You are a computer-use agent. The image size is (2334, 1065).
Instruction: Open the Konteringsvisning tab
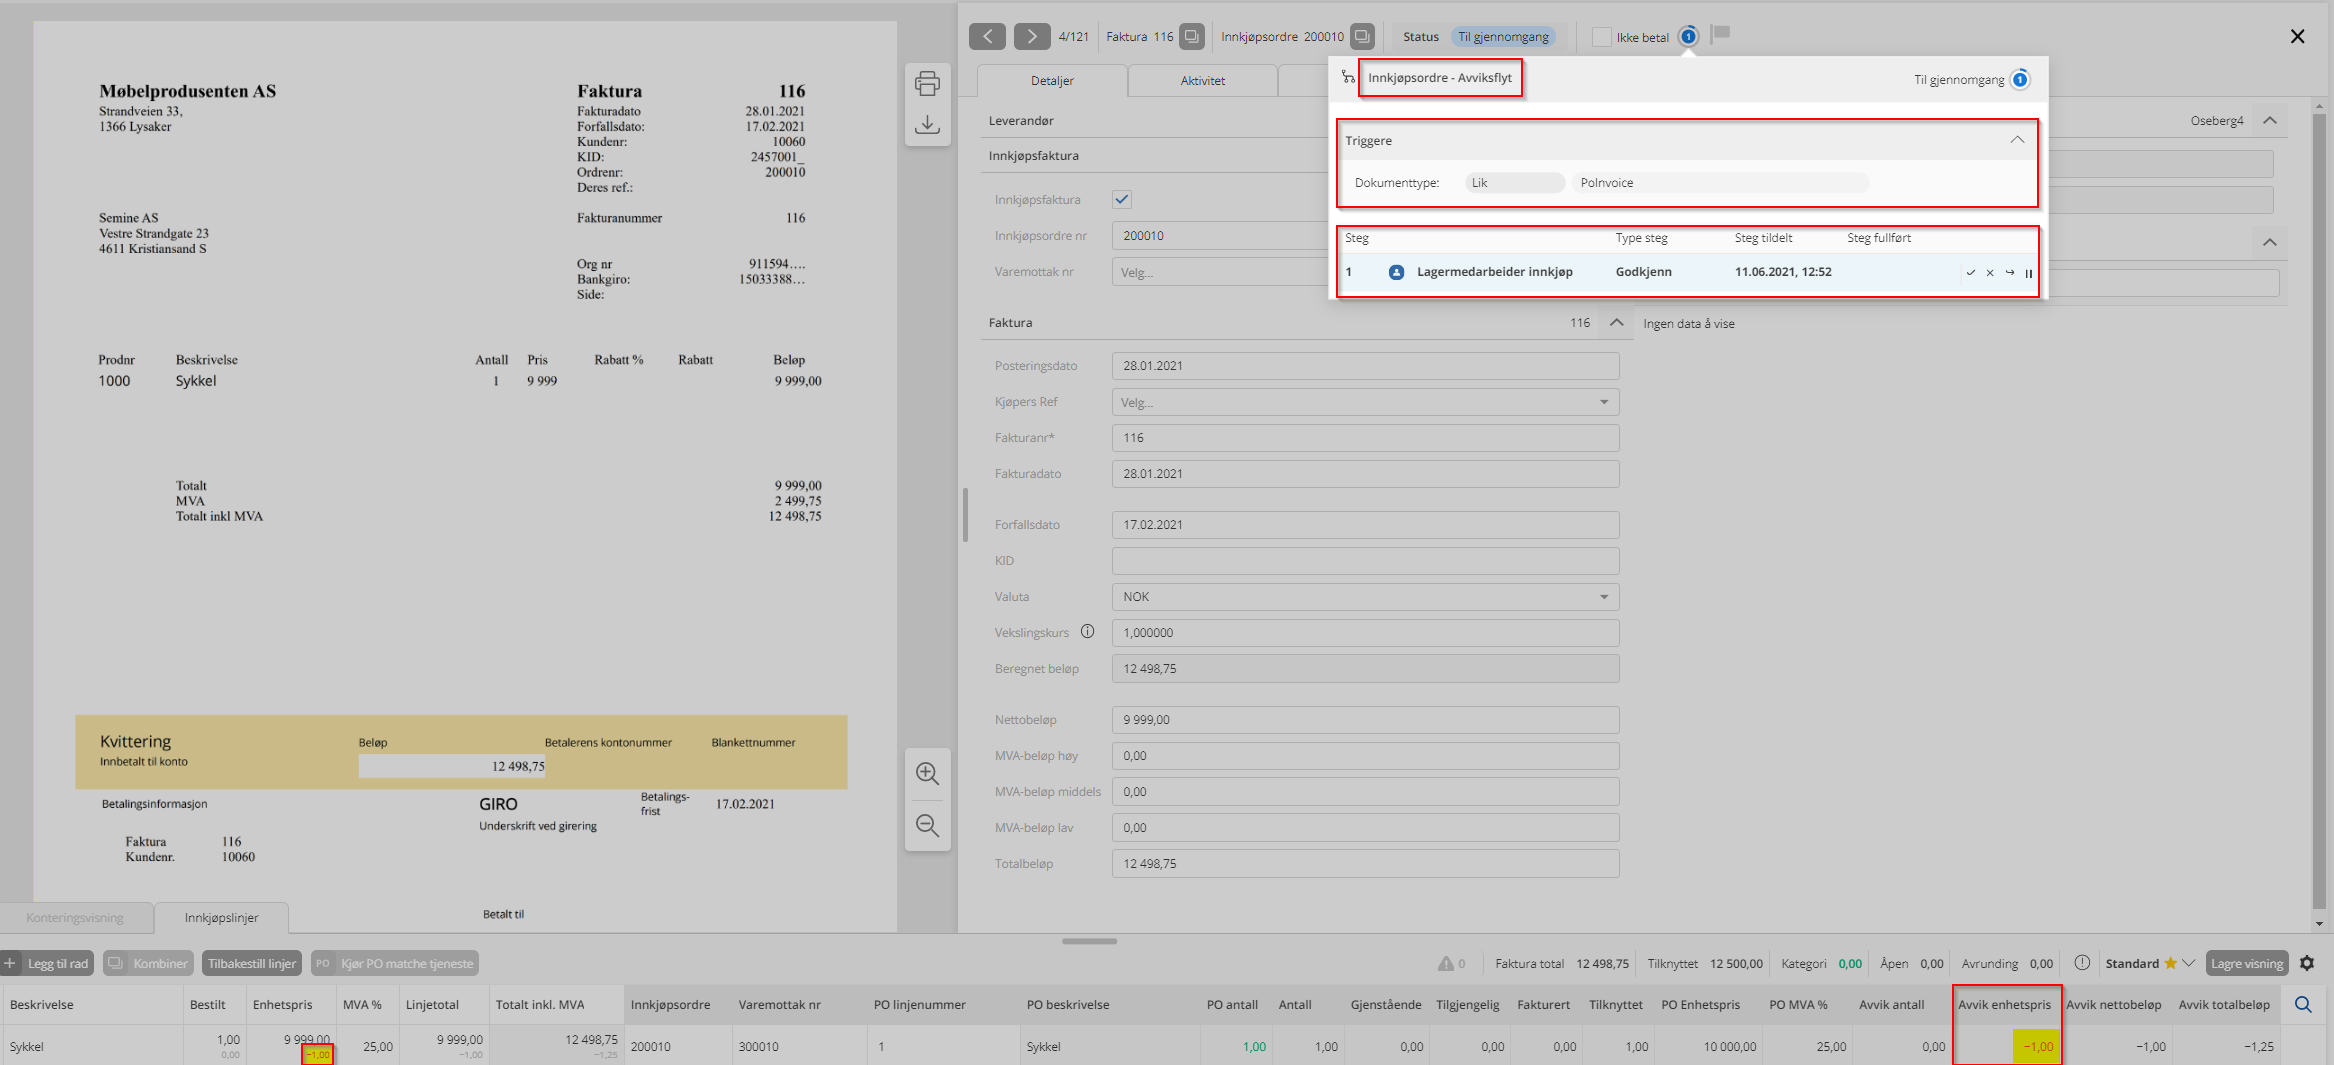[75, 918]
